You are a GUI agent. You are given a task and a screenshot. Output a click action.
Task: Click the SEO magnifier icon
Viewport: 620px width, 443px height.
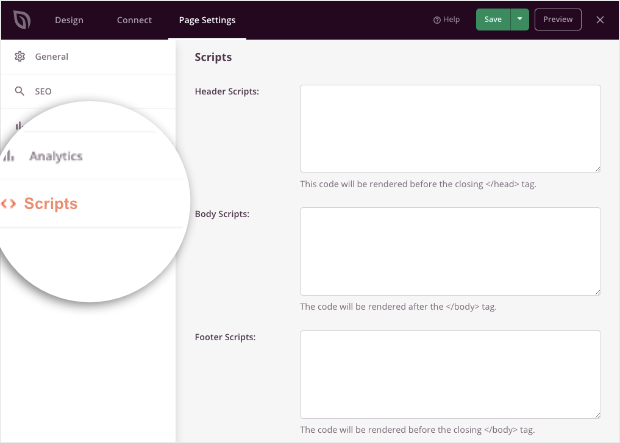click(19, 91)
